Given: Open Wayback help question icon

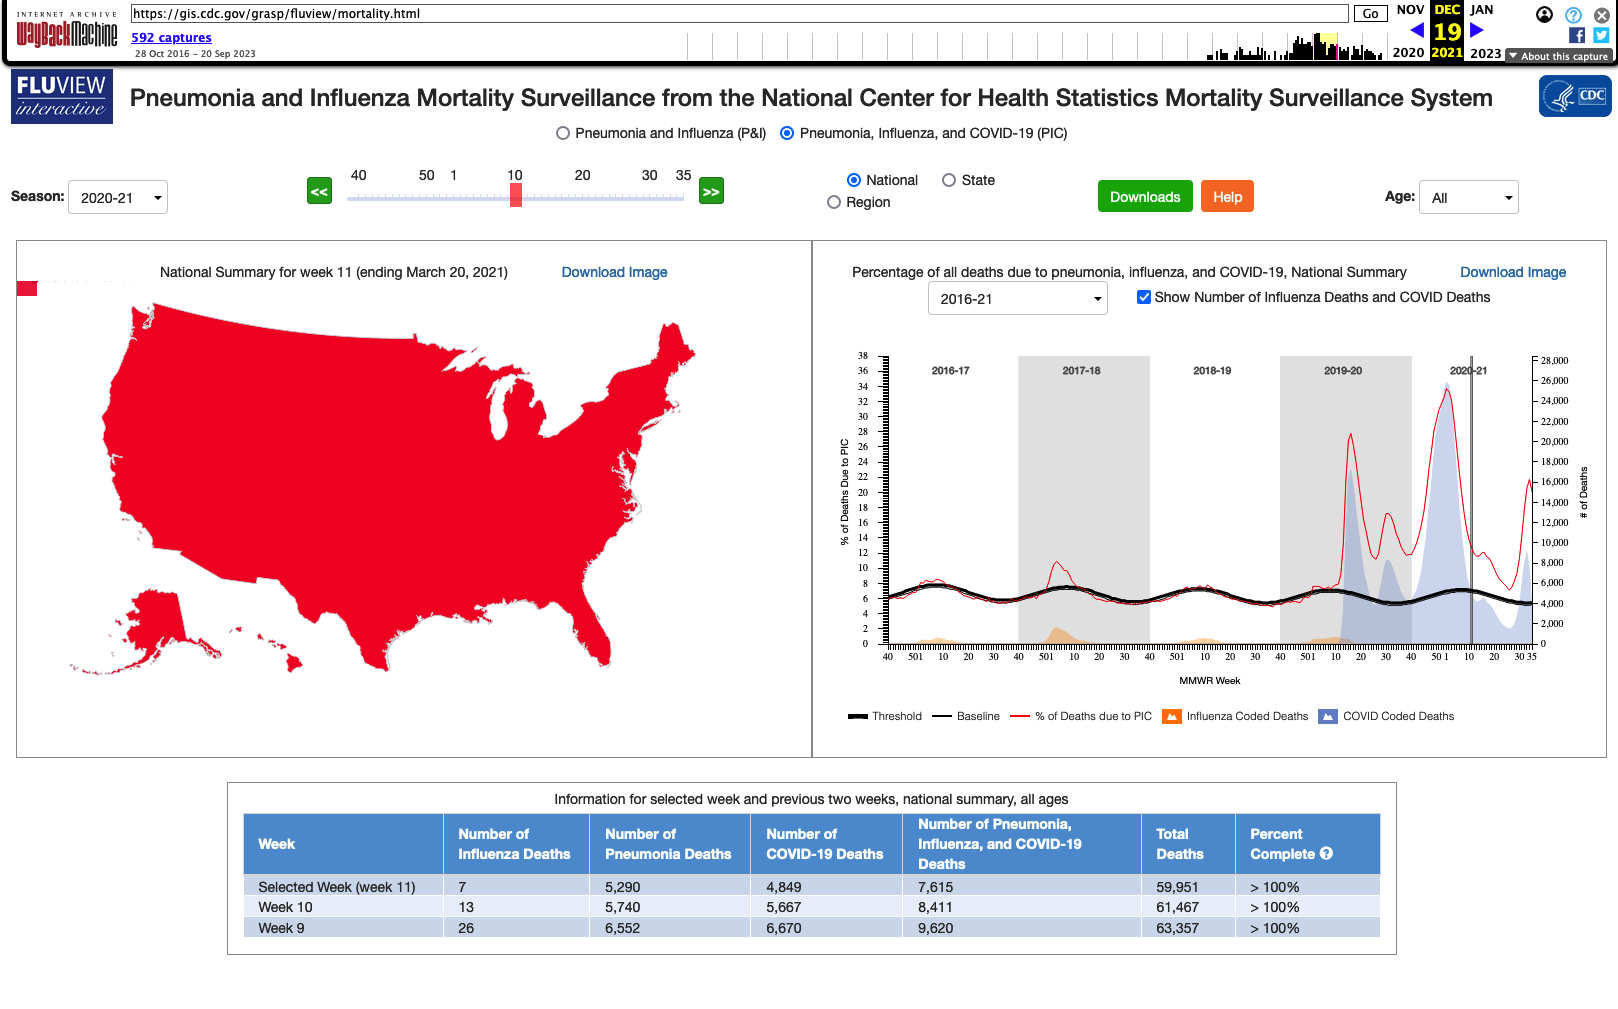Looking at the screenshot, I should pos(1573,15).
